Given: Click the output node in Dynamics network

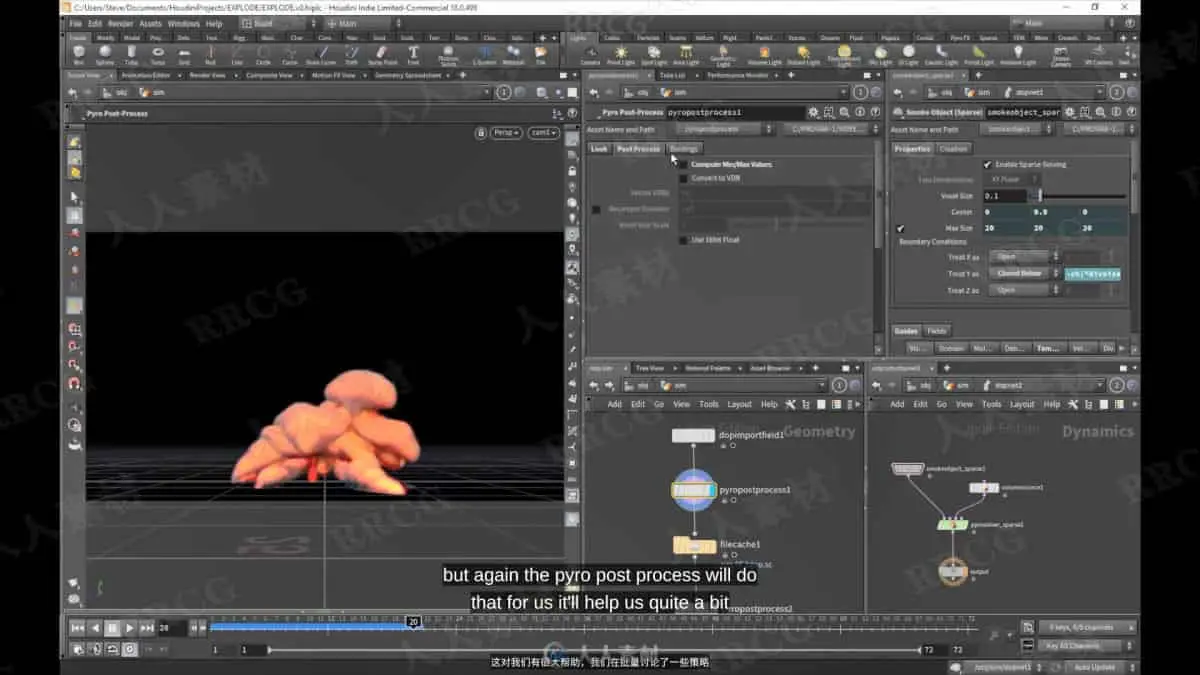Looking at the screenshot, I should [952, 571].
